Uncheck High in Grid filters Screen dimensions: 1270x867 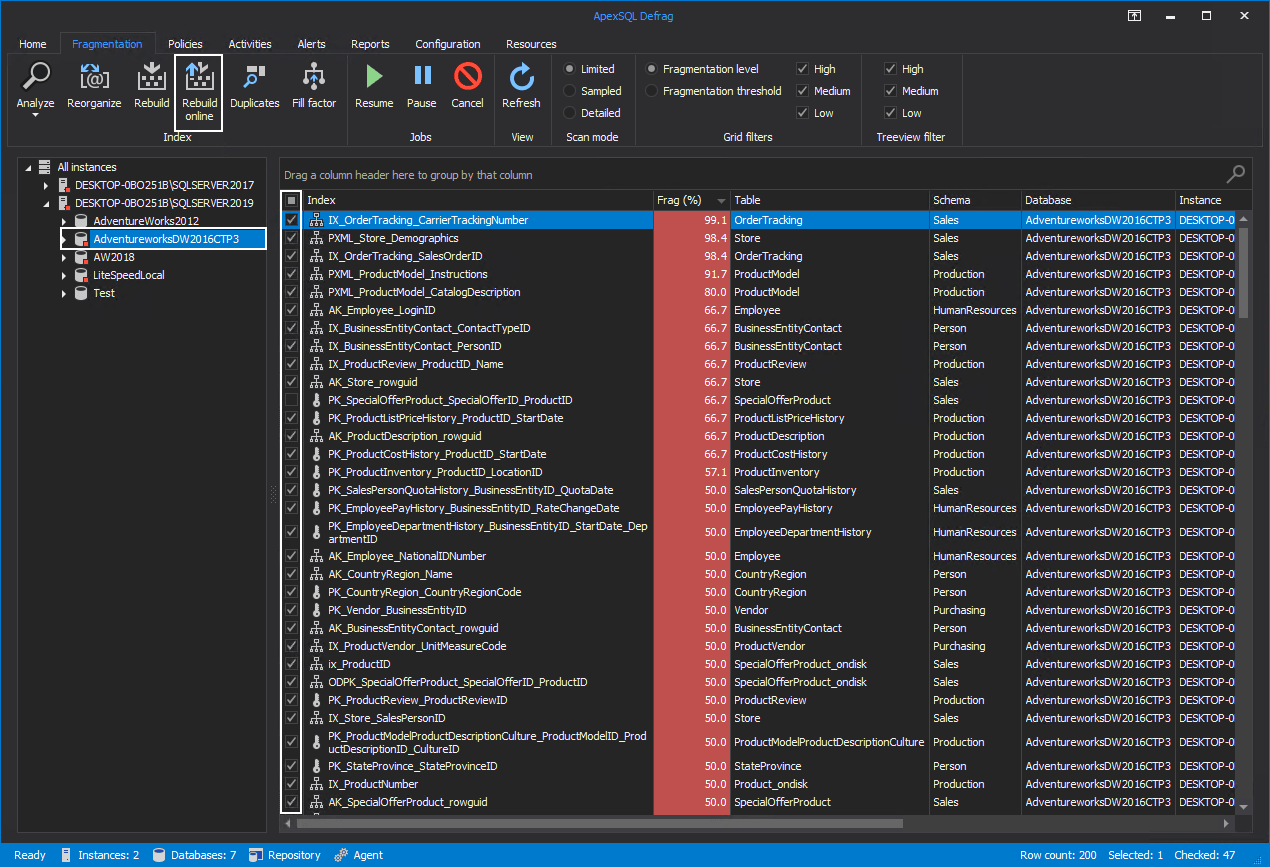click(x=802, y=68)
